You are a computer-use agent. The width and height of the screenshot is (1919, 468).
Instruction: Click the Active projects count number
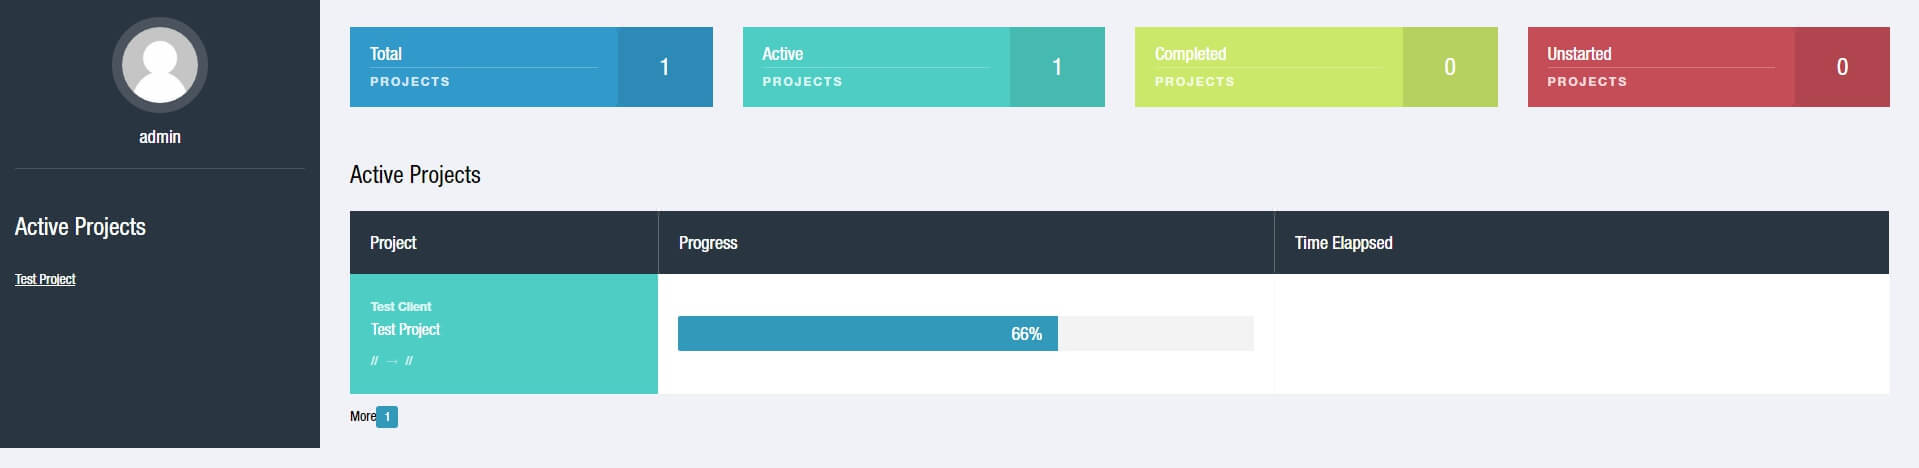point(1057,67)
